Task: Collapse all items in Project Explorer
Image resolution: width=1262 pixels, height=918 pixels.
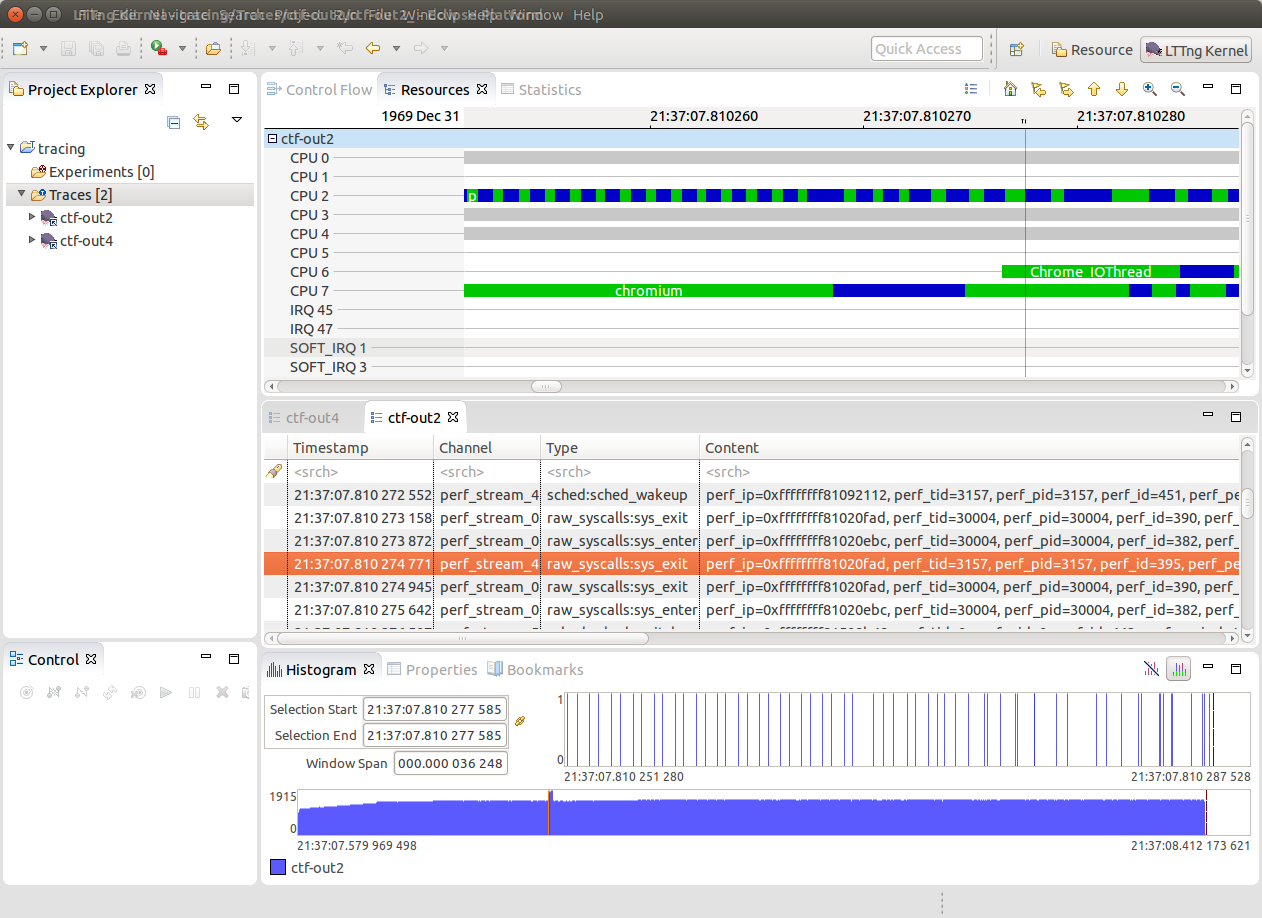Action: coord(174,122)
